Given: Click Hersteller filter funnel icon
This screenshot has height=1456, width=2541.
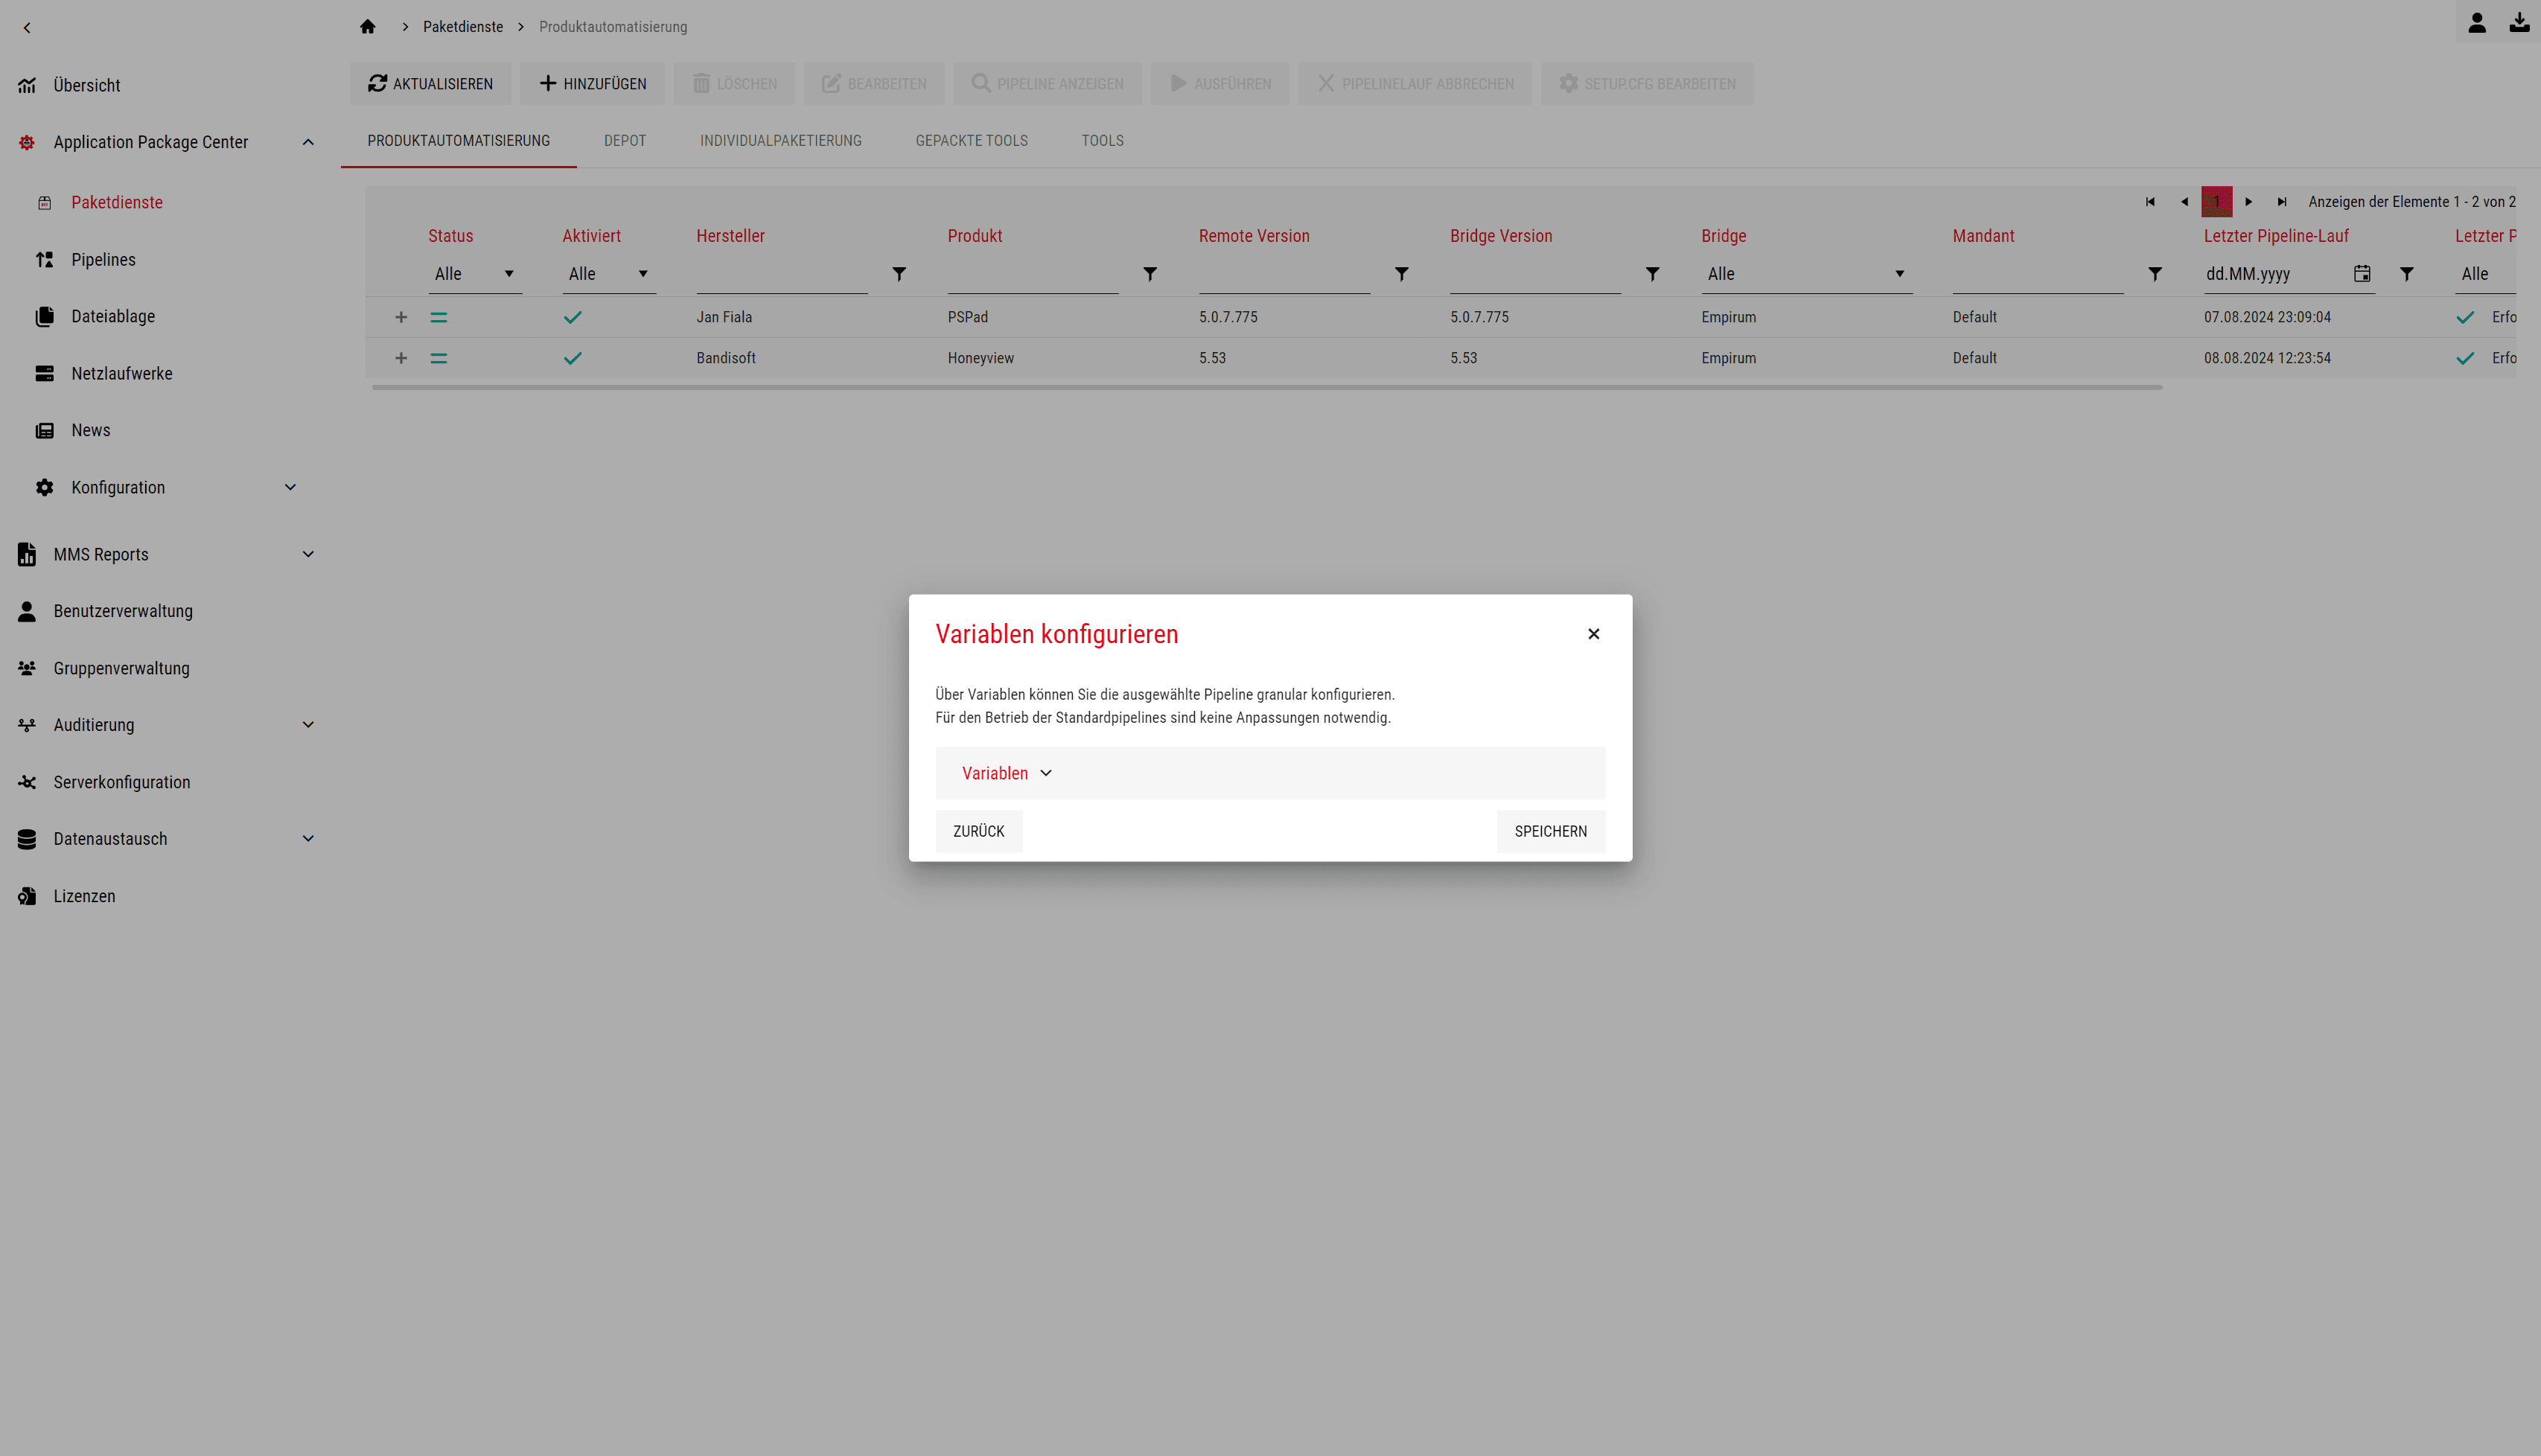Looking at the screenshot, I should pos(899,274).
